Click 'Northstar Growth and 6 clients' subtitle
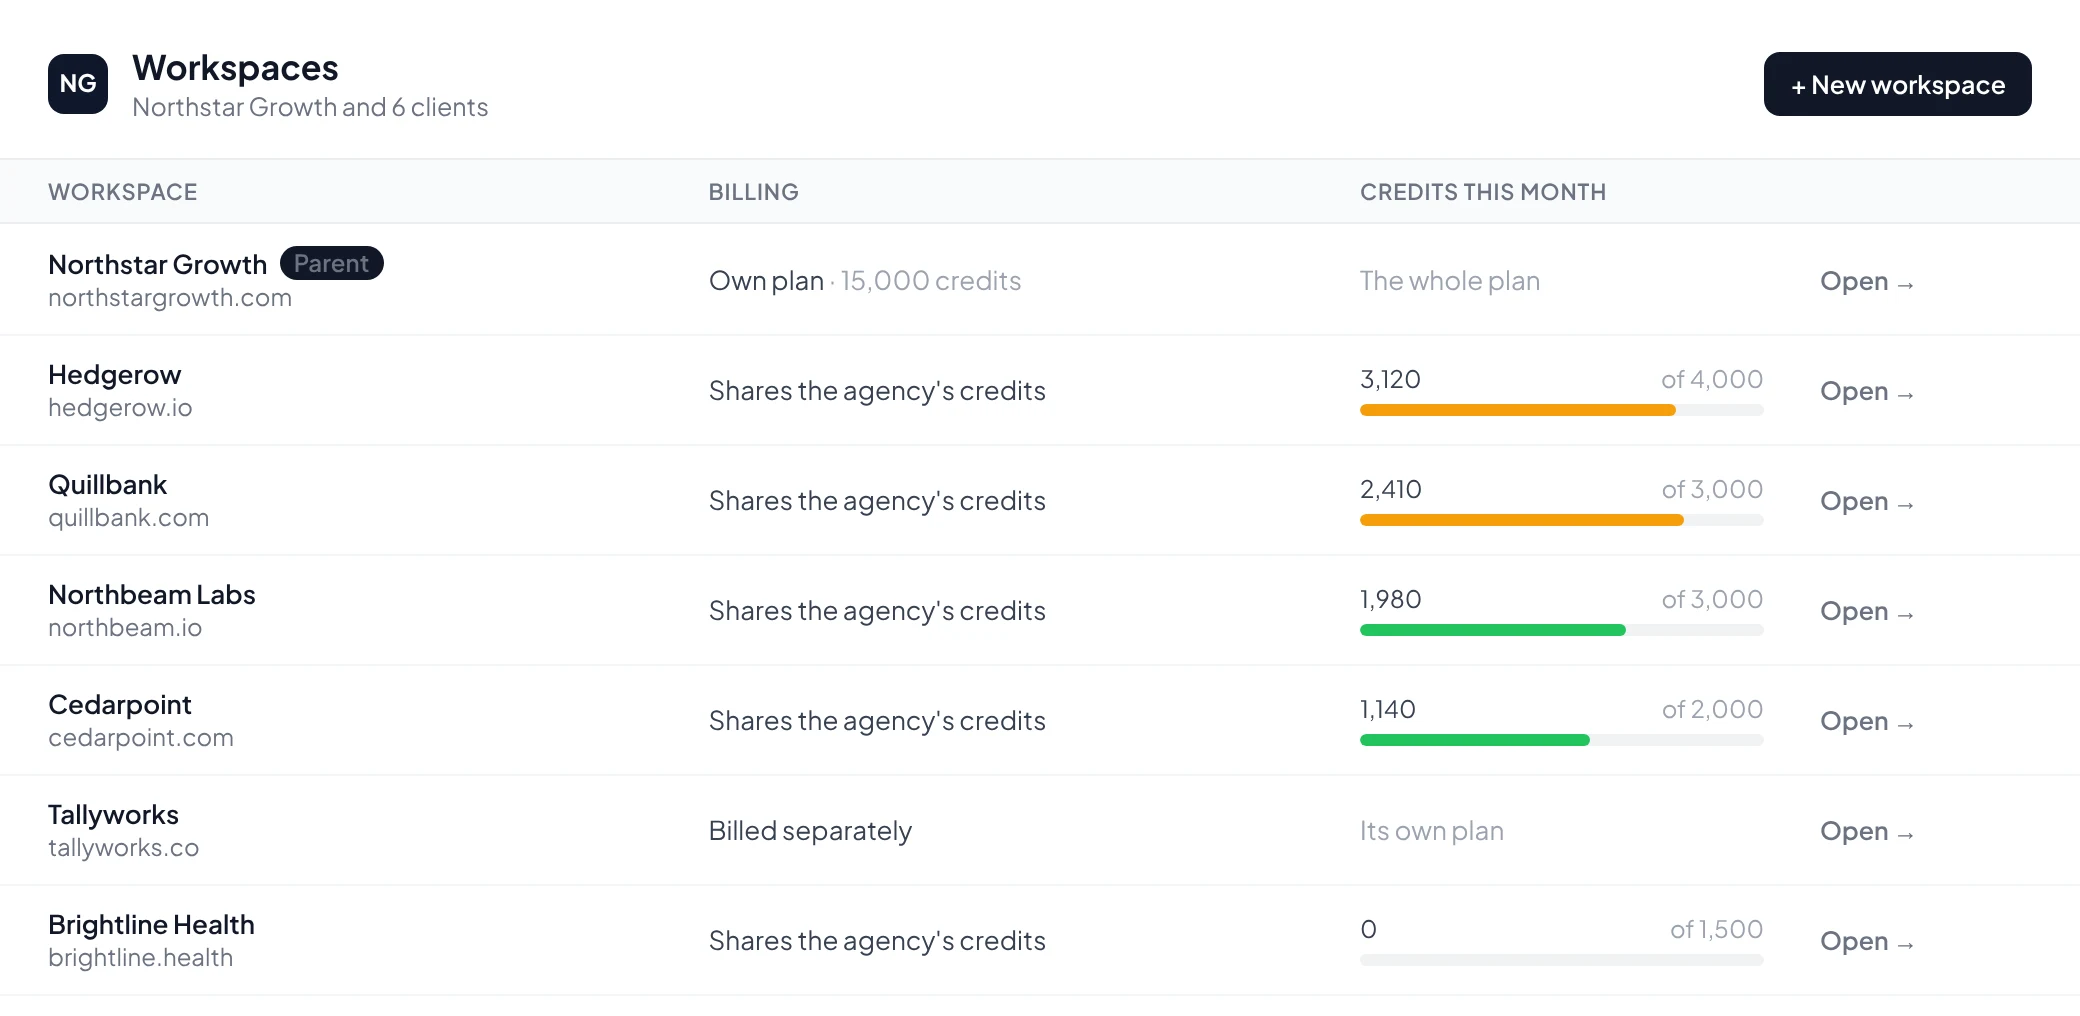 [310, 107]
